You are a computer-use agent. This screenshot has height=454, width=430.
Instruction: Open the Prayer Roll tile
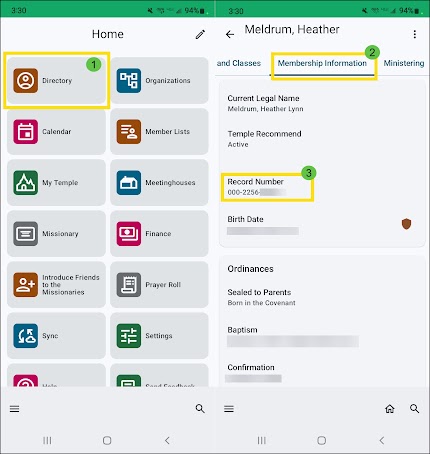click(159, 284)
